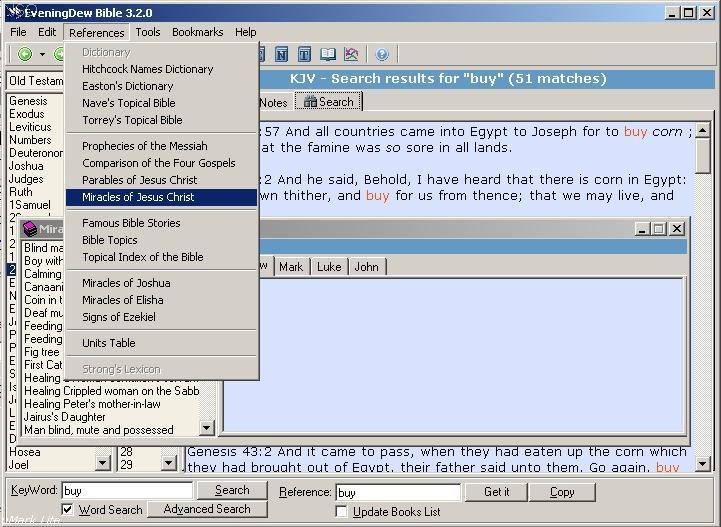
Task: Select Judges in the book list
Action: (x=26, y=178)
